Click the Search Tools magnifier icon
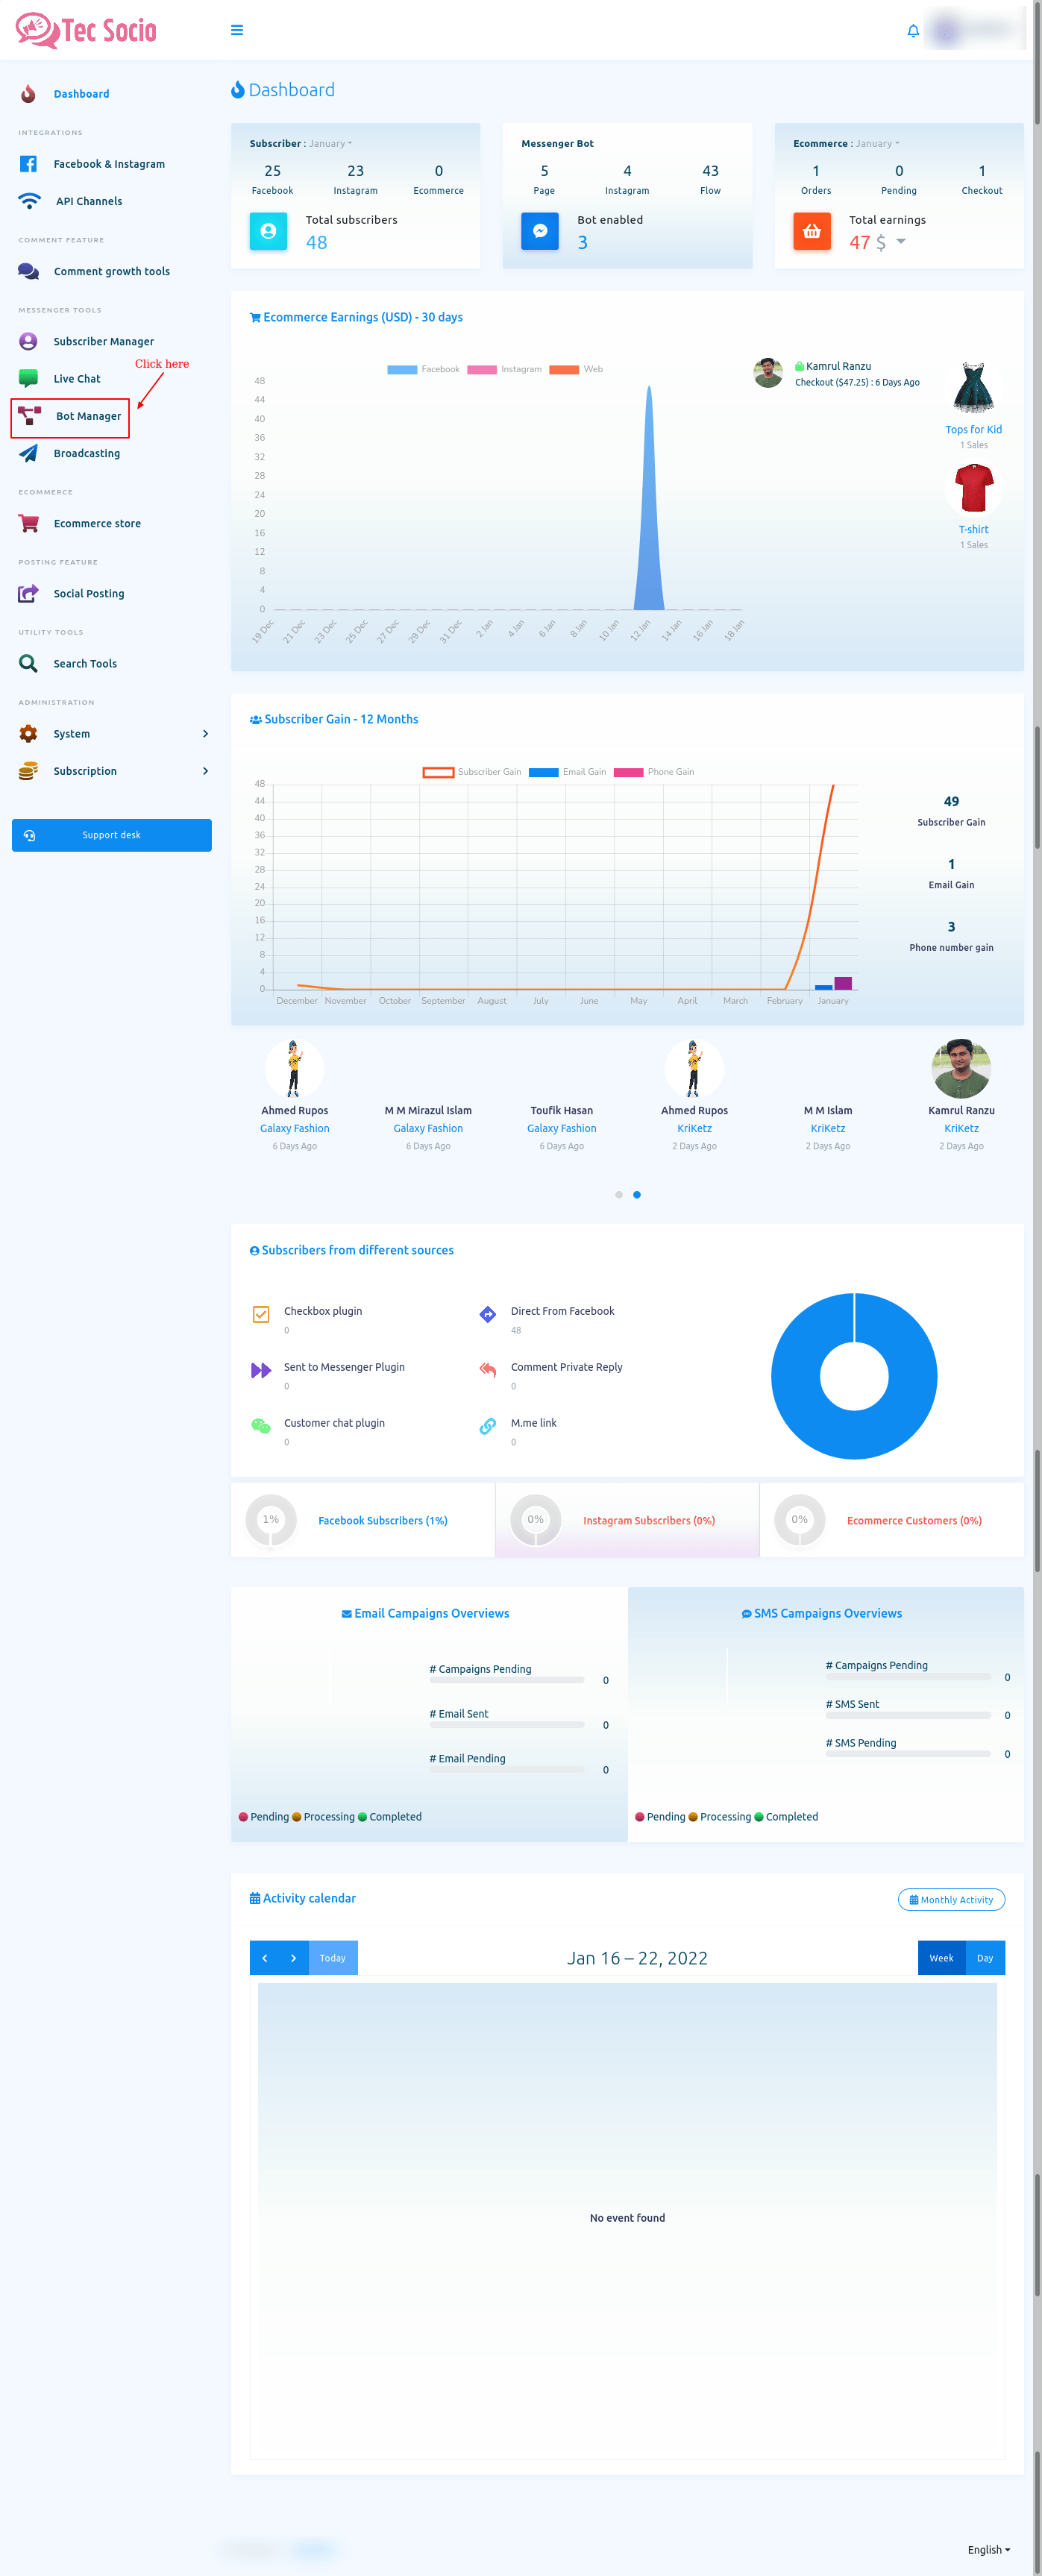The height and width of the screenshot is (2576, 1042). pos(29,663)
